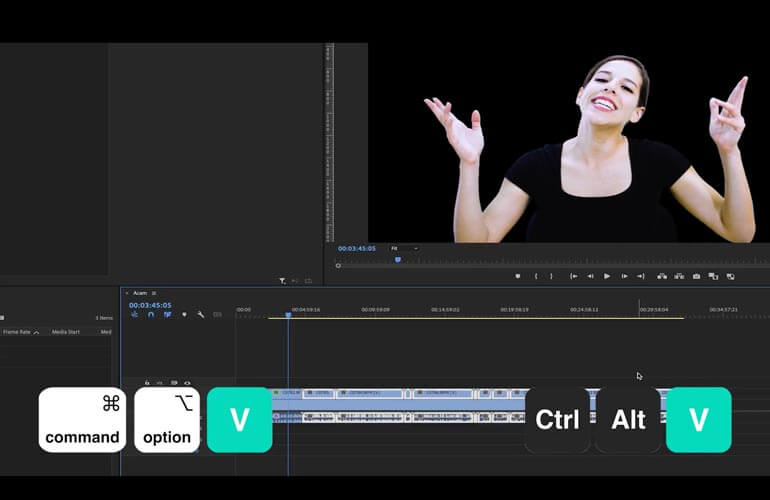This screenshot has height=500, width=770.
Task: Select the sequence tab in the timeline panel
Action: pos(140,293)
